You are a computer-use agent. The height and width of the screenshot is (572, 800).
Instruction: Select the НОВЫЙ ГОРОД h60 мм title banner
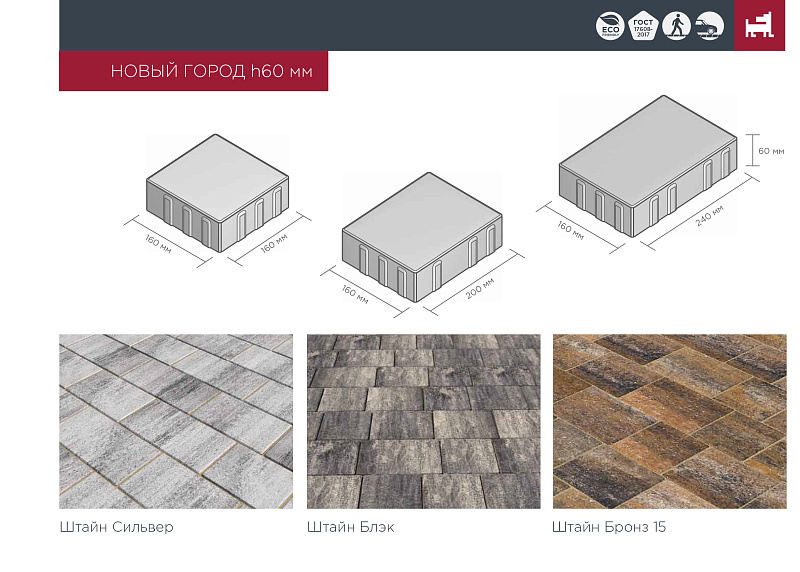pos(193,71)
